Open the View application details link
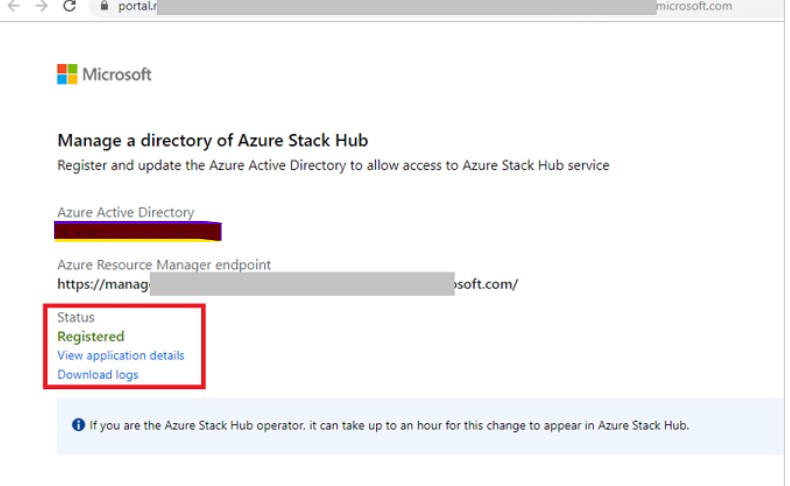Viewport: 790px width, 486px height. [x=121, y=356]
